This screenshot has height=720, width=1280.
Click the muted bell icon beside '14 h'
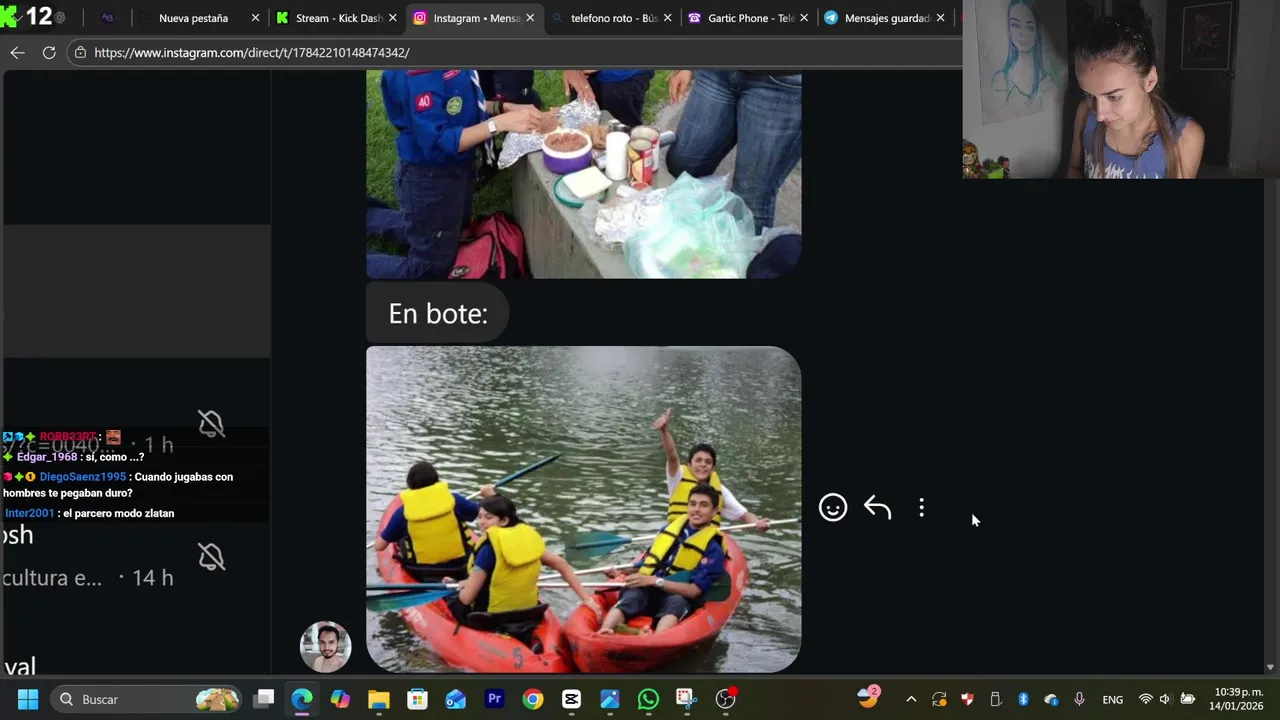[x=211, y=557]
